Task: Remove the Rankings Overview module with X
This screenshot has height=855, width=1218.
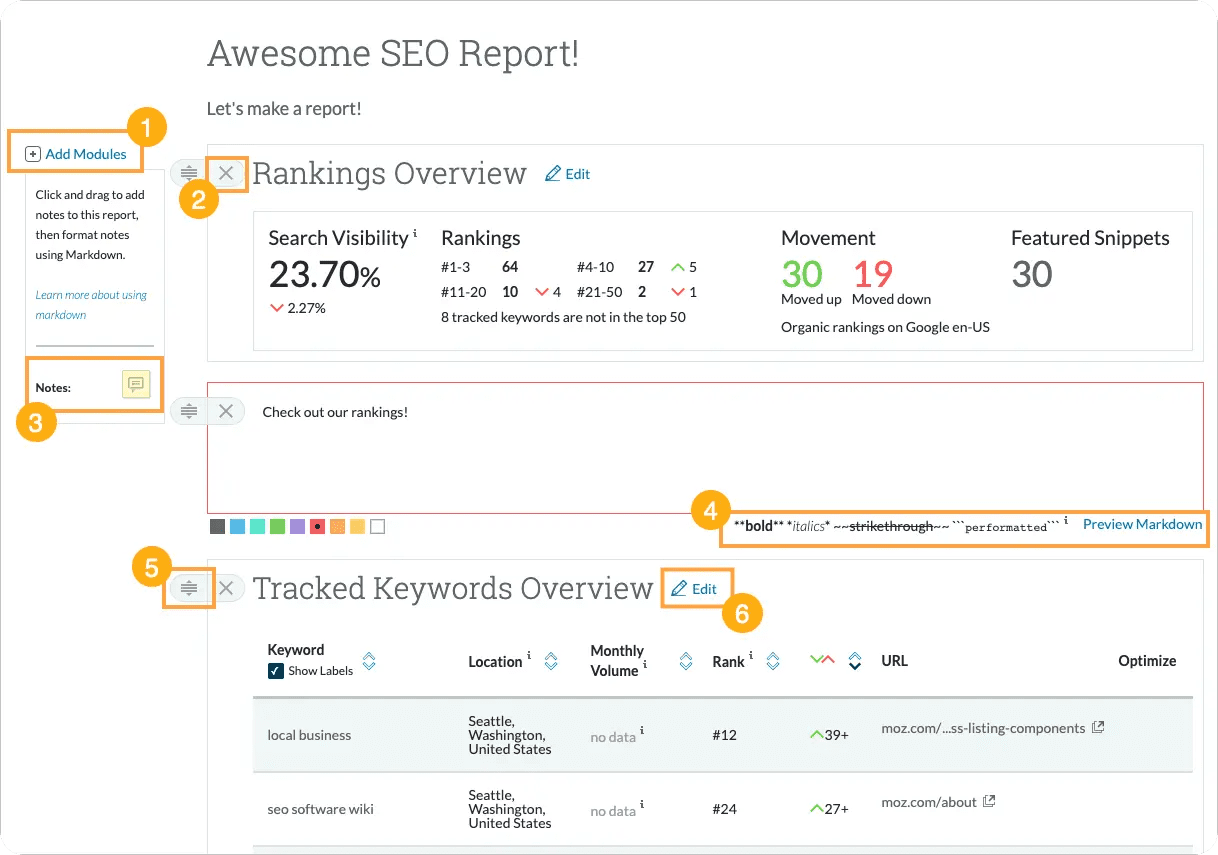Action: coord(226,173)
